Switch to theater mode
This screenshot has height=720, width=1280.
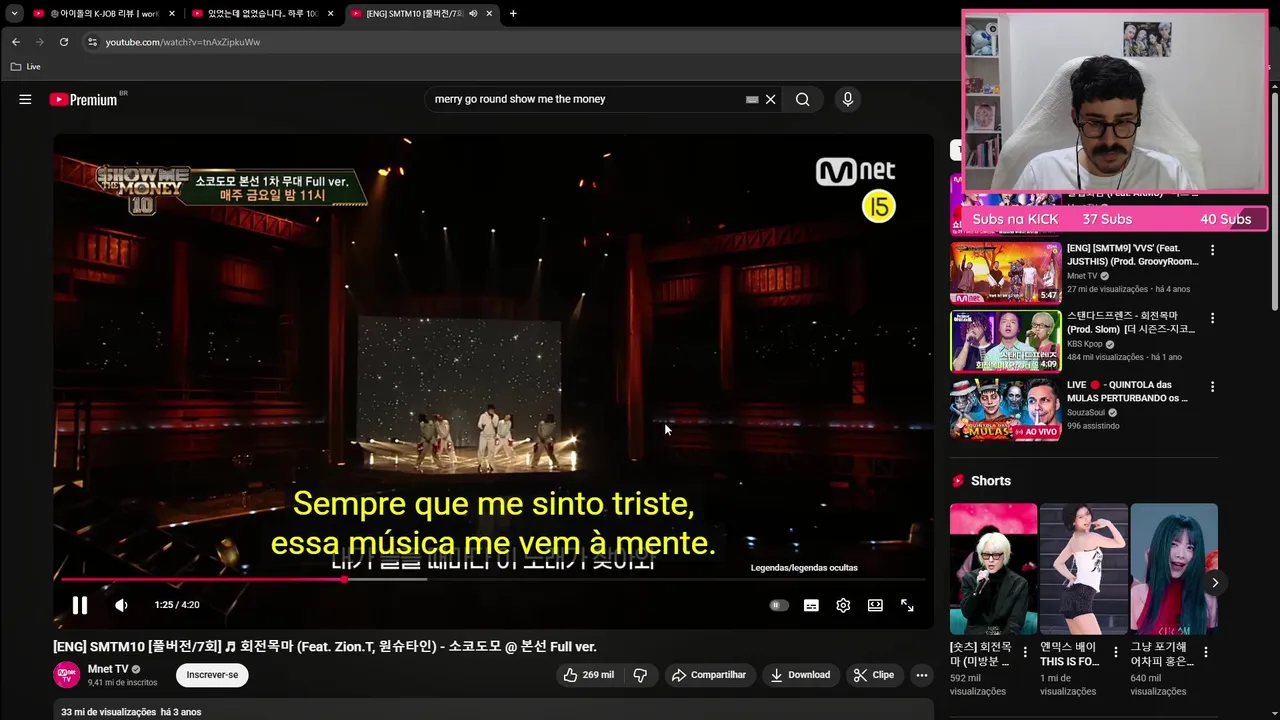[875, 605]
